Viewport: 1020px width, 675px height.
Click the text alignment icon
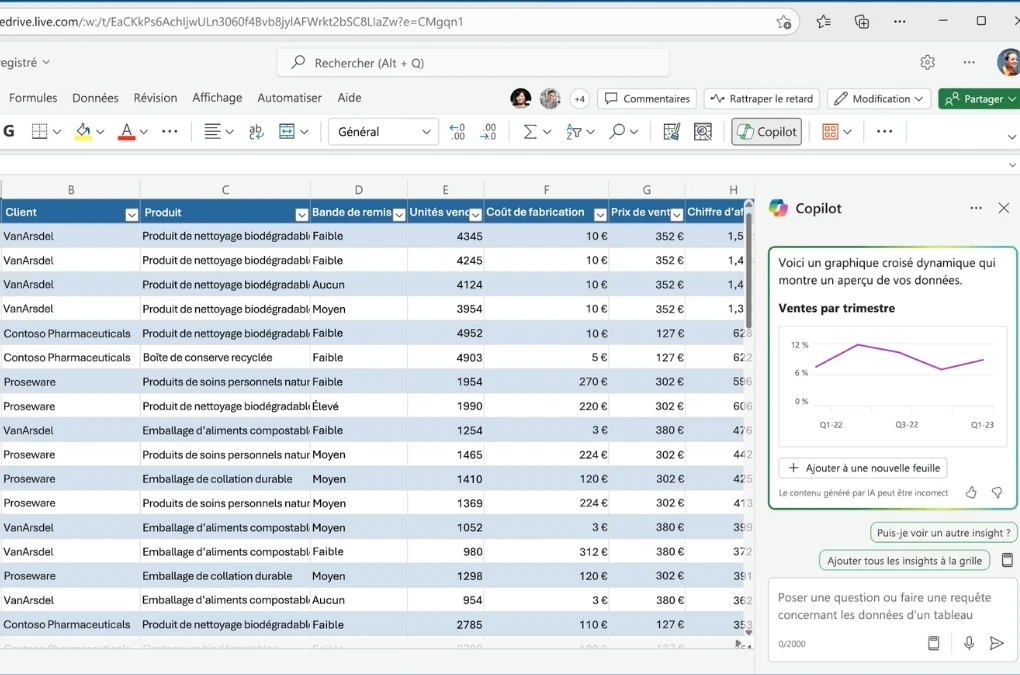[212, 131]
